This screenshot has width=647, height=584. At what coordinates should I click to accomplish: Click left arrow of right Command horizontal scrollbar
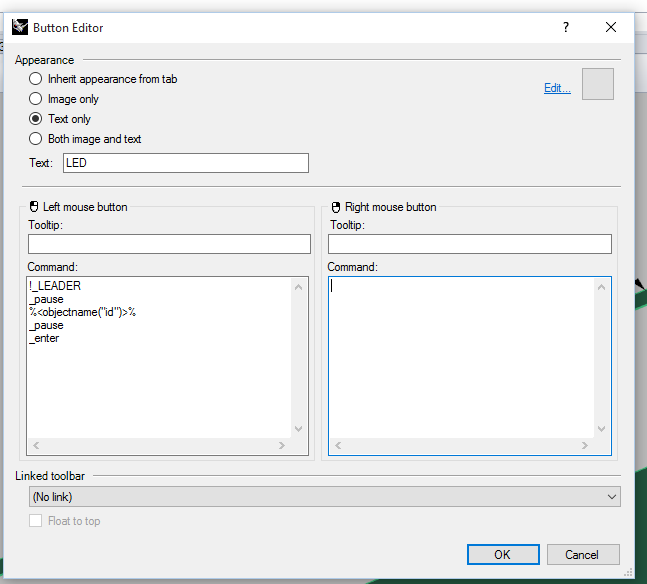click(x=338, y=445)
